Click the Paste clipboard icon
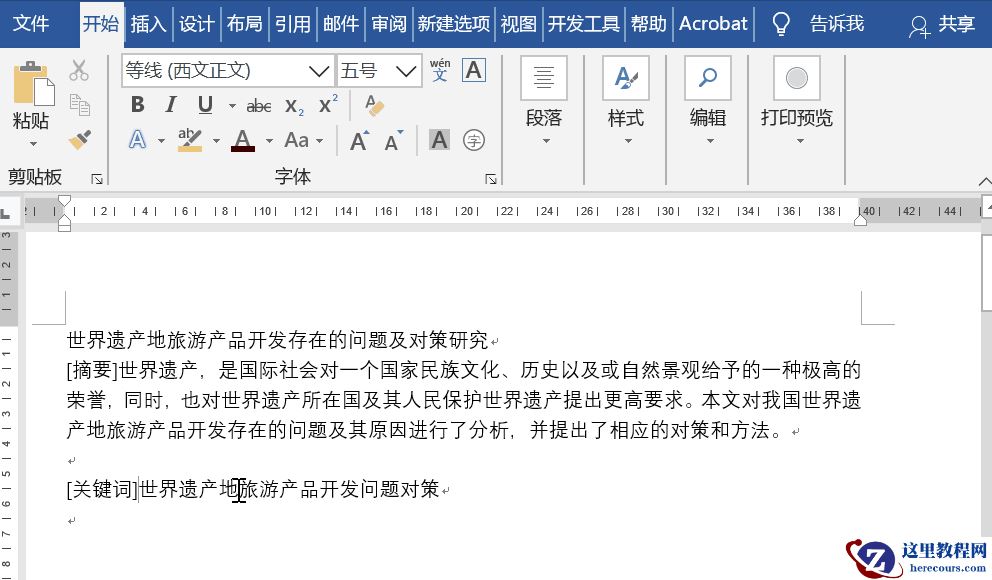The height and width of the screenshot is (580, 992). [x=32, y=83]
